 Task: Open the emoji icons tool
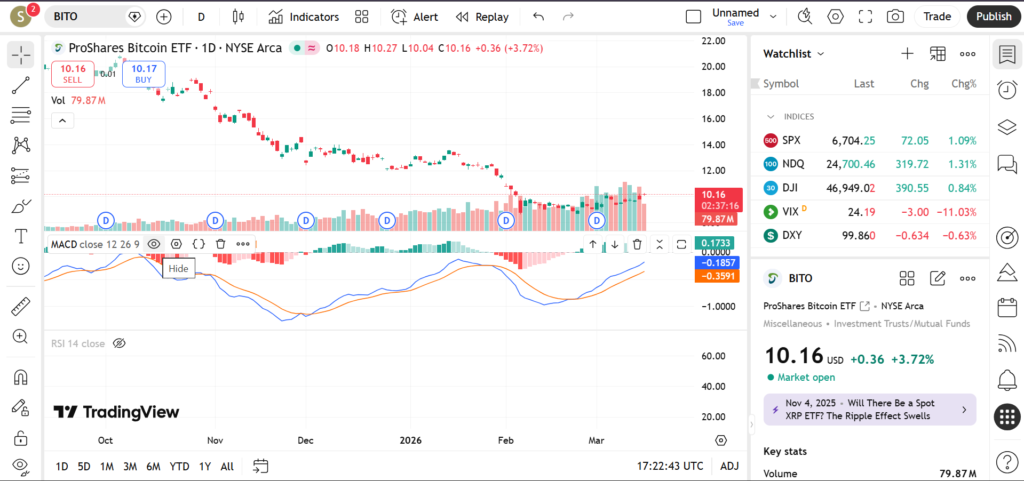pyautogui.click(x=20, y=266)
